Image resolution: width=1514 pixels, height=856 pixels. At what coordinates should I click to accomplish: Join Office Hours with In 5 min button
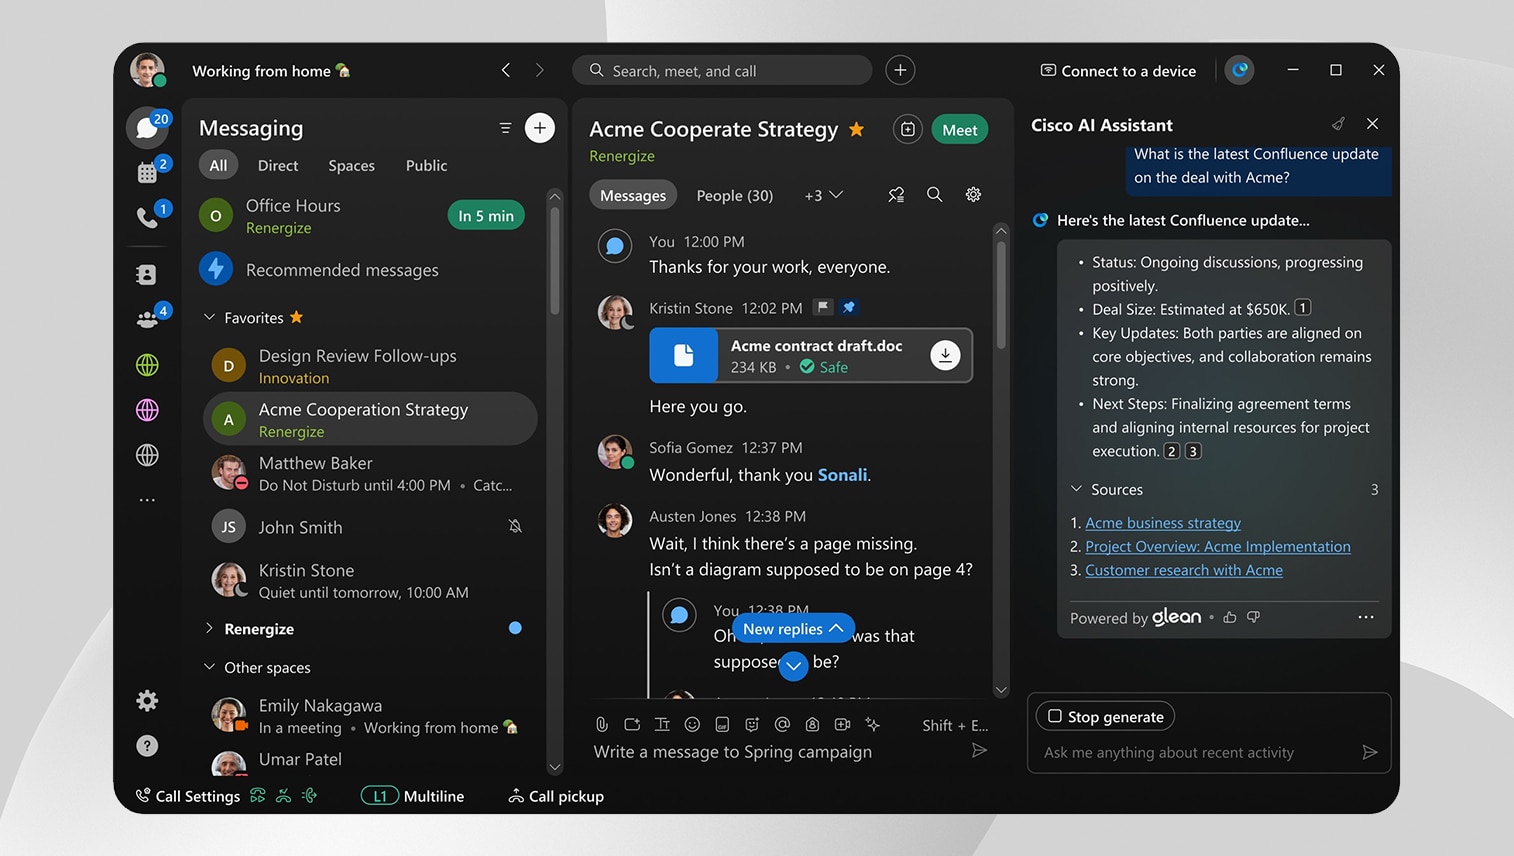pos(486,215)
